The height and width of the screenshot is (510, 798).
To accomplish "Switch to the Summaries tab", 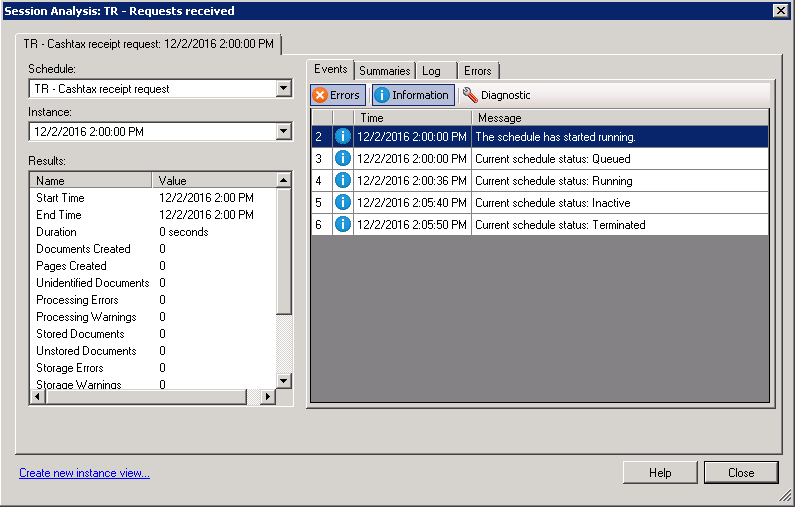I will [x=384, y=71].
